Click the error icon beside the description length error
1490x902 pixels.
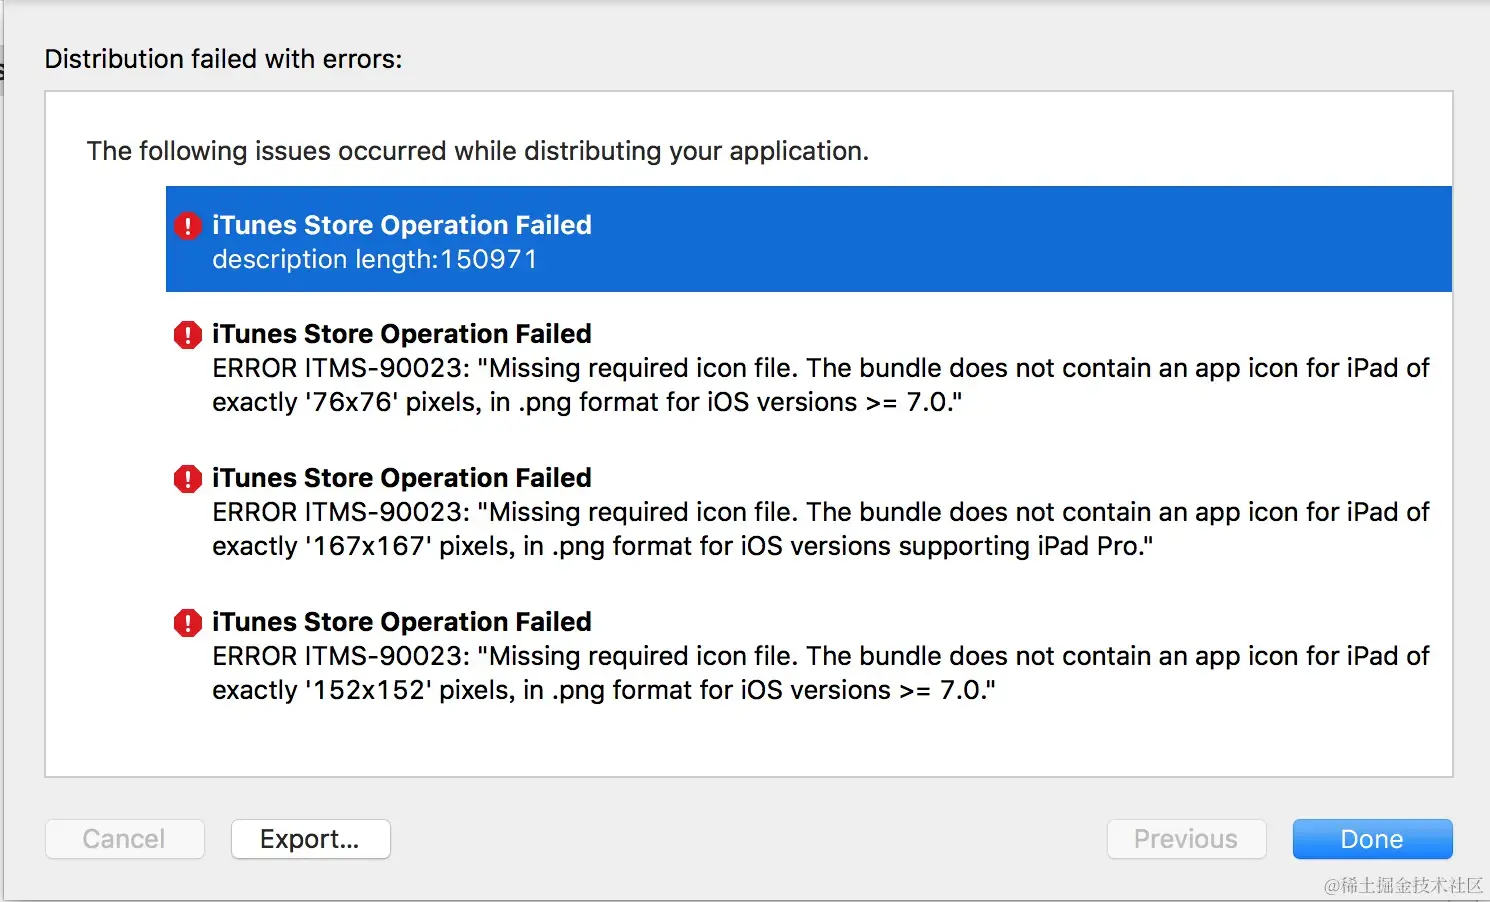(187, 226)
